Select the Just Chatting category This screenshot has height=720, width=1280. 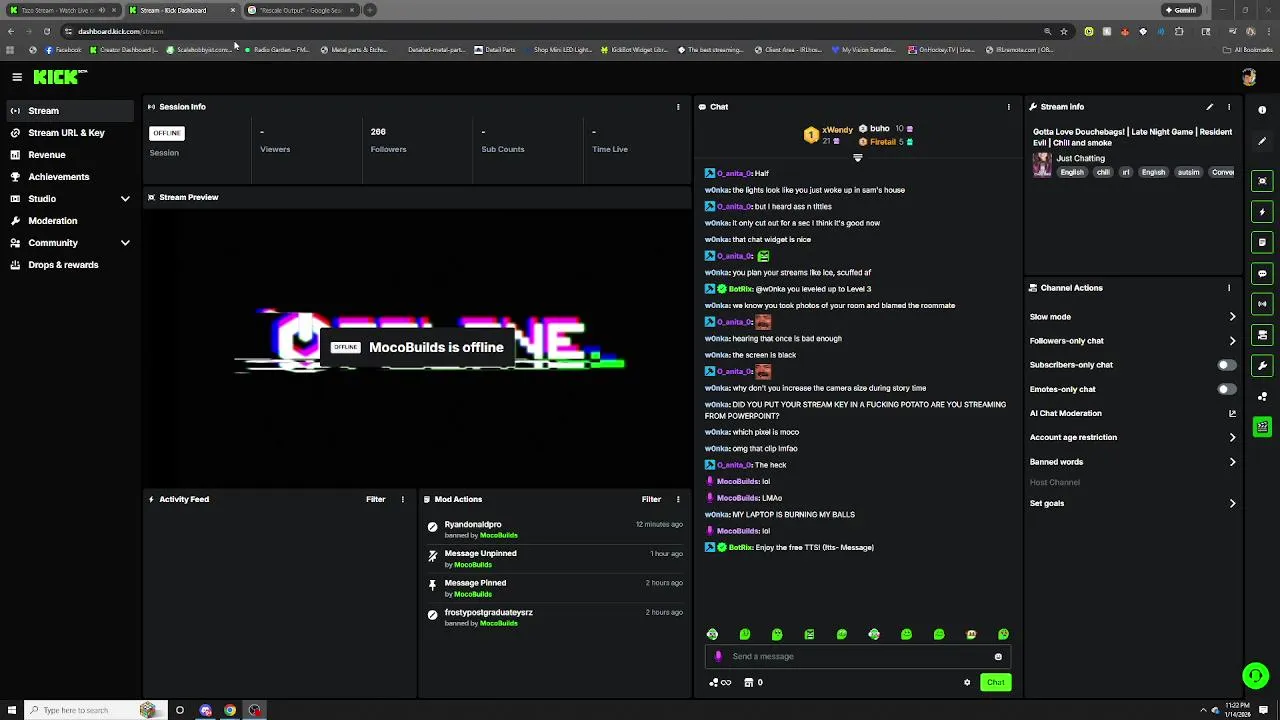[x=1080, y=158]
